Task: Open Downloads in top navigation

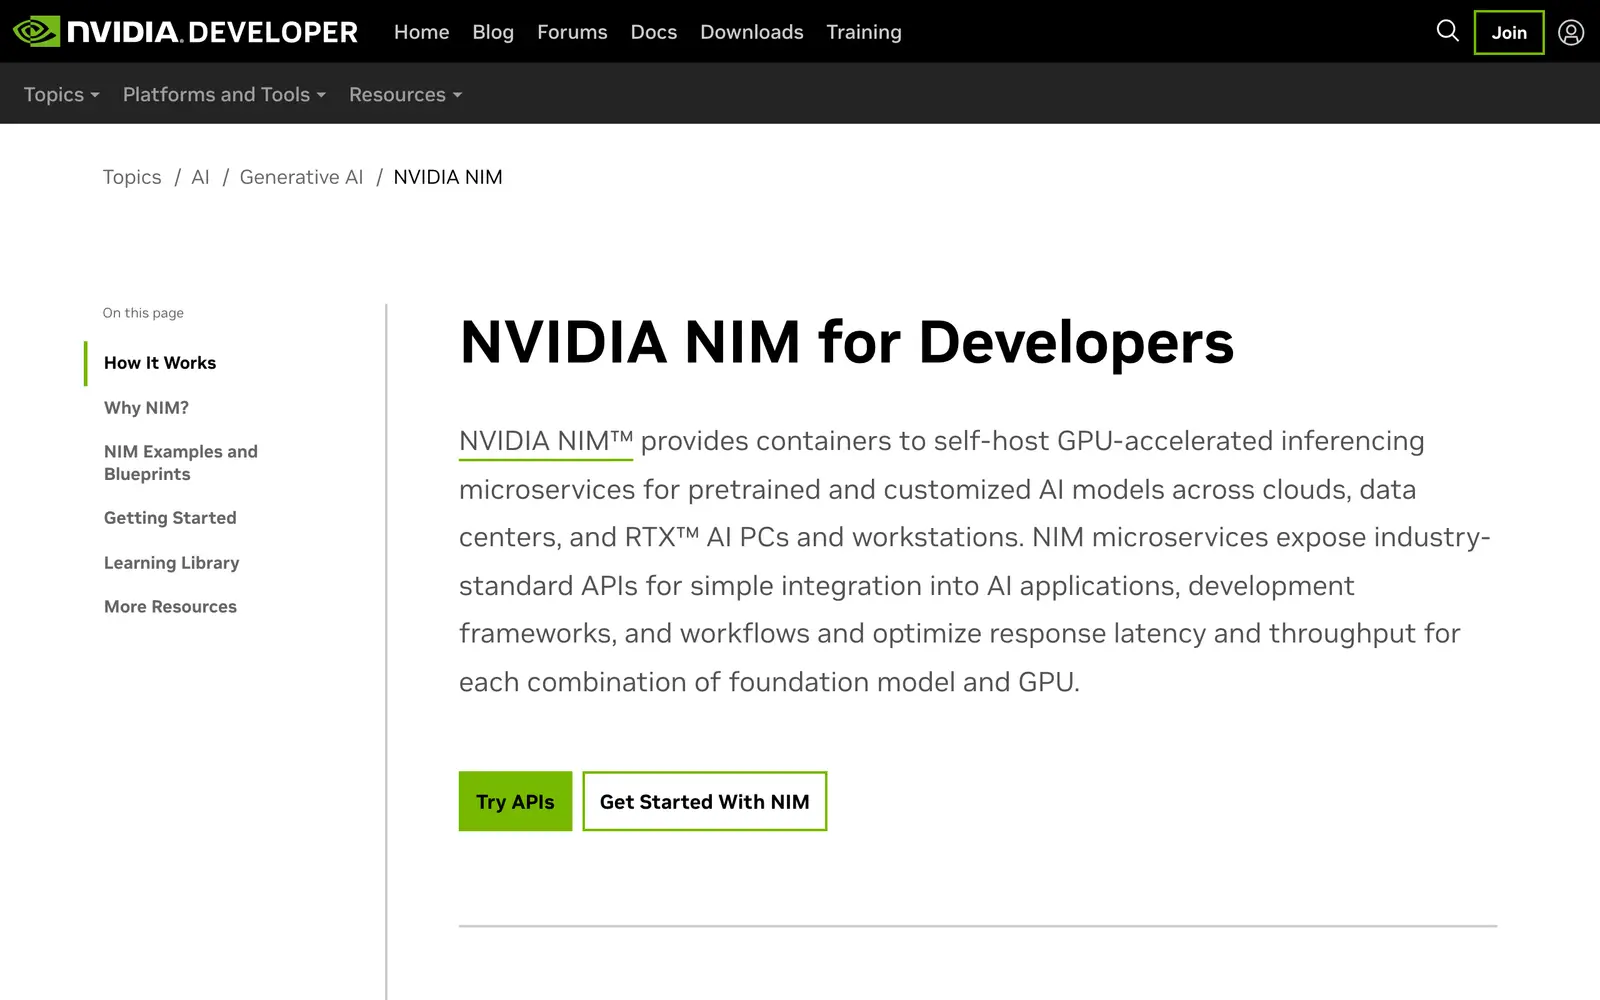Action: click(752, 32)
